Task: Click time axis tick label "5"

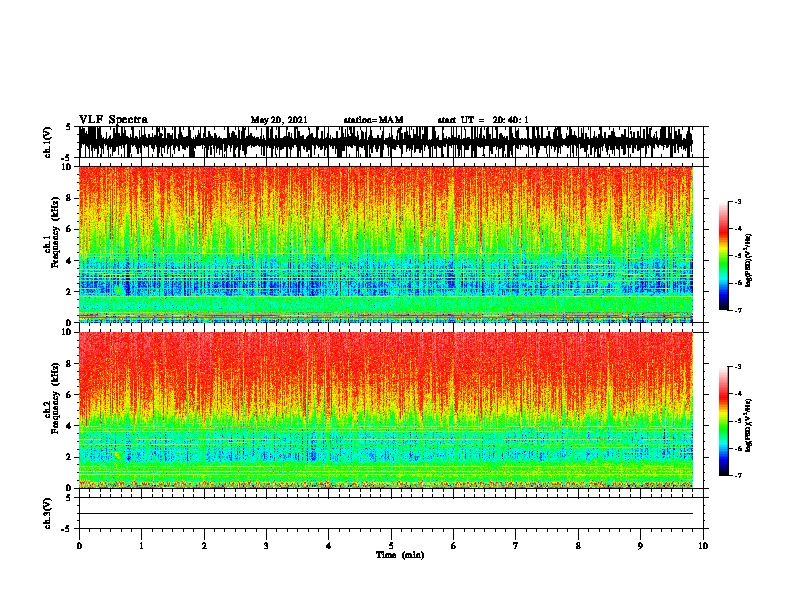Action: (x=391, y=546)
